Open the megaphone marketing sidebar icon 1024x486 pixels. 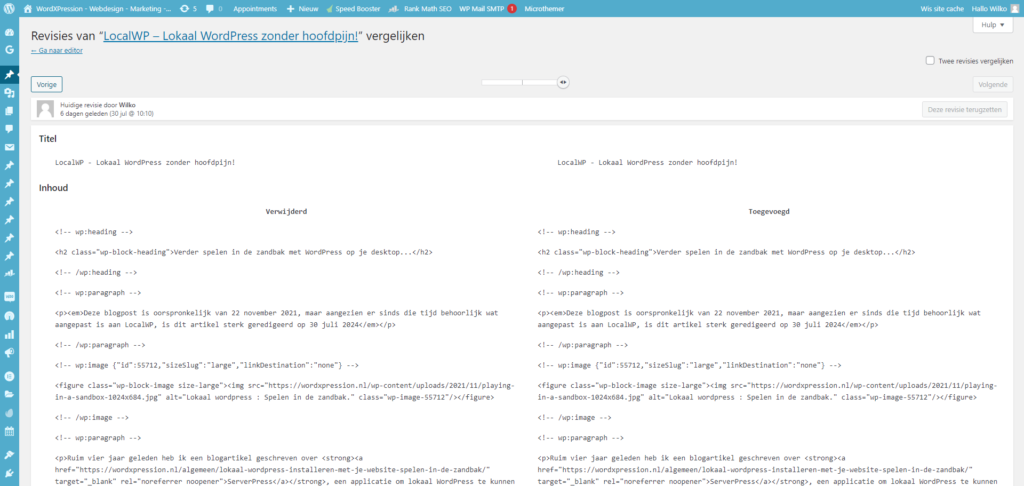(9, 353)
